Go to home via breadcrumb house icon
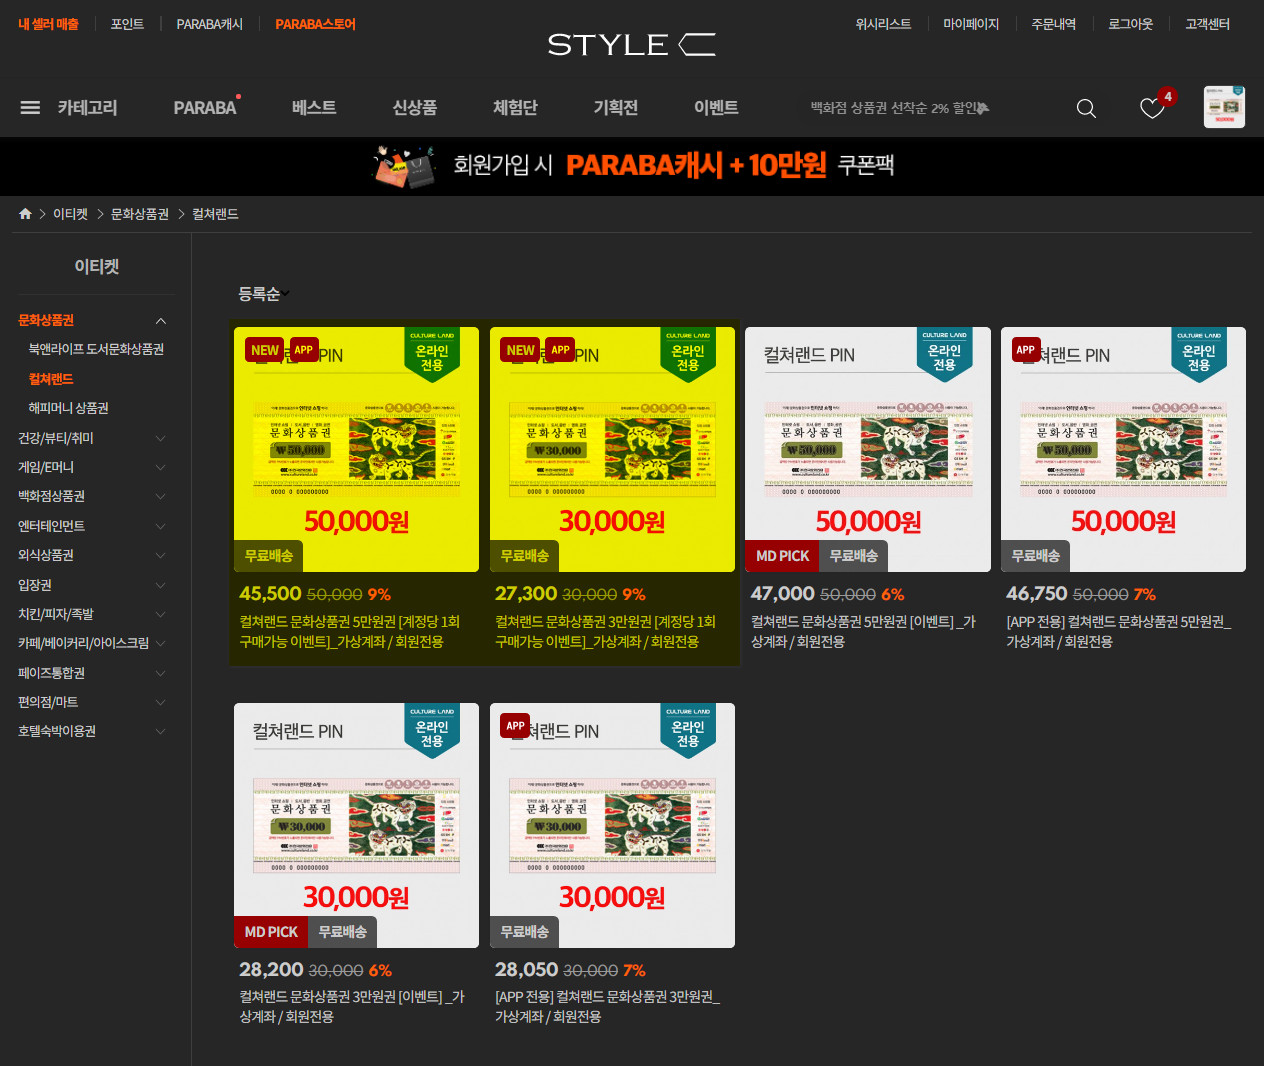 coord(26,214)
